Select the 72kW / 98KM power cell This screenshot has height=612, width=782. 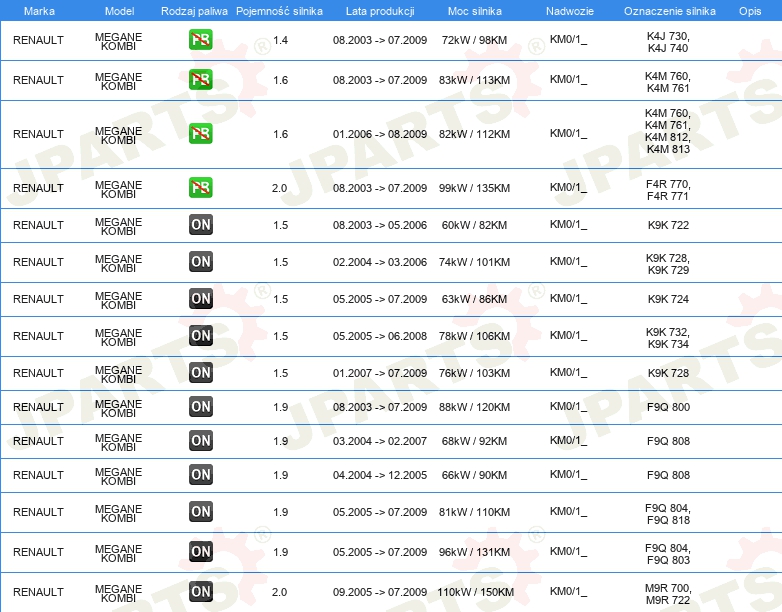[x=474, y=40]
